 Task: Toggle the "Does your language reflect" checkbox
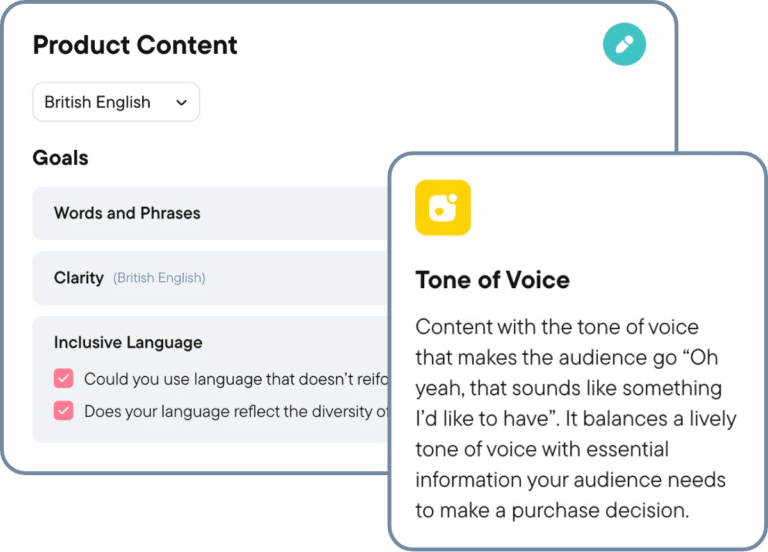tap(63, 411)
